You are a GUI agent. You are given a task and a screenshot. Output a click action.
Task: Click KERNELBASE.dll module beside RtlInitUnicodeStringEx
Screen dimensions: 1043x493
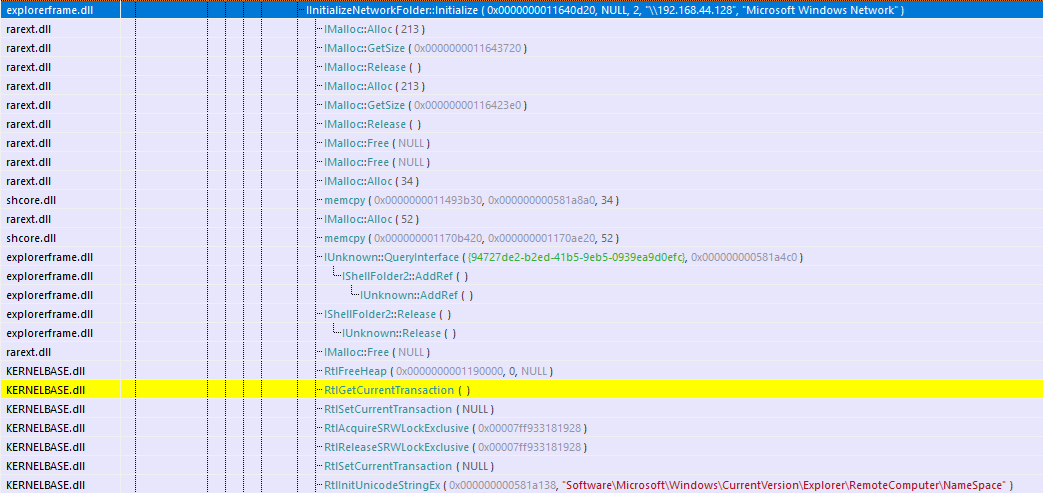(x=45, y=484)
